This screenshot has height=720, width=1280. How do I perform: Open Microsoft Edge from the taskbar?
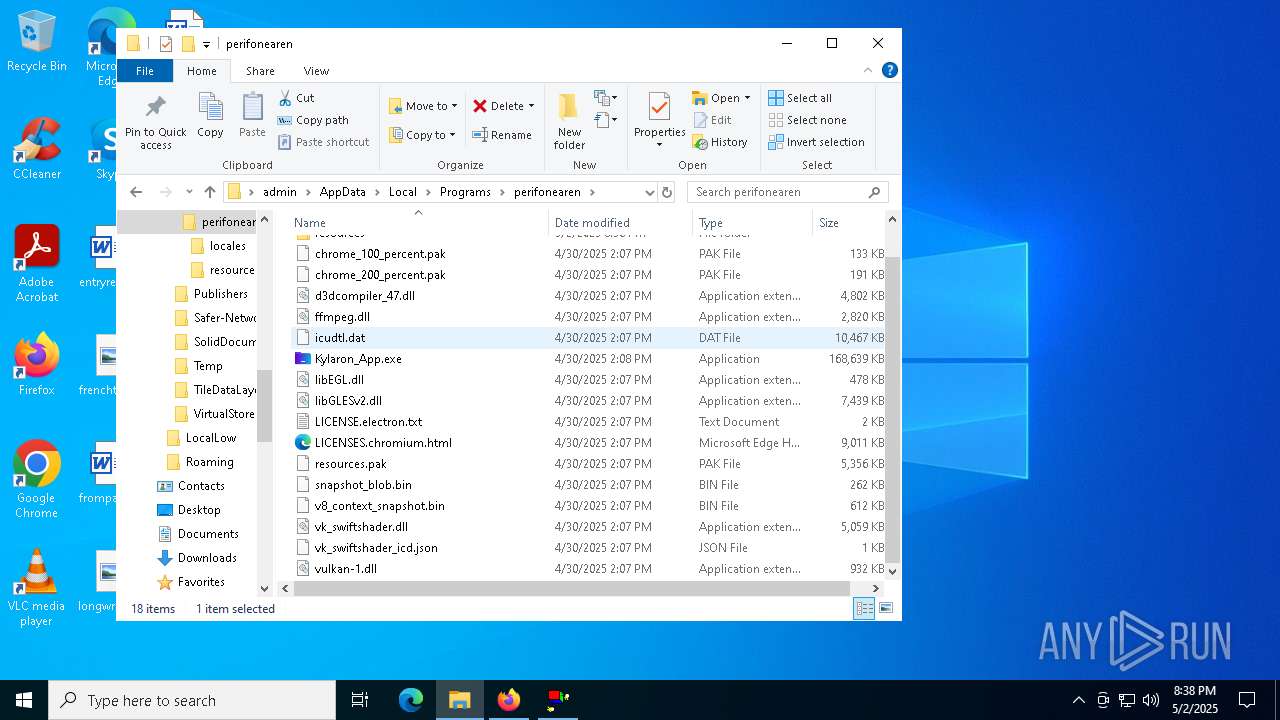(x=411, y=700)
